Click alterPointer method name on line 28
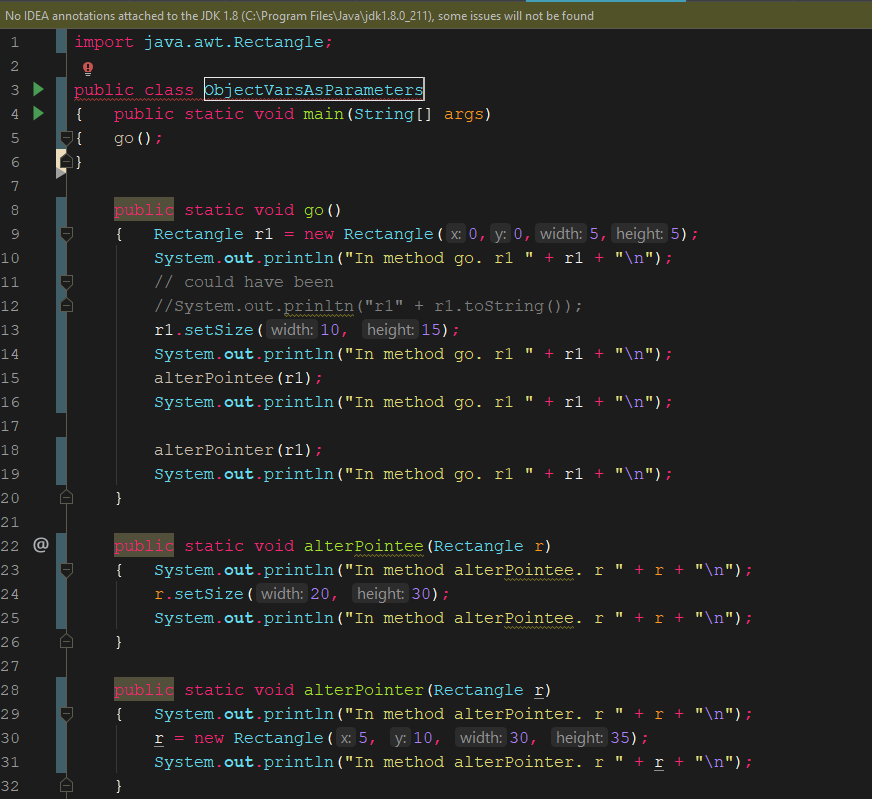 coord(364,690)
